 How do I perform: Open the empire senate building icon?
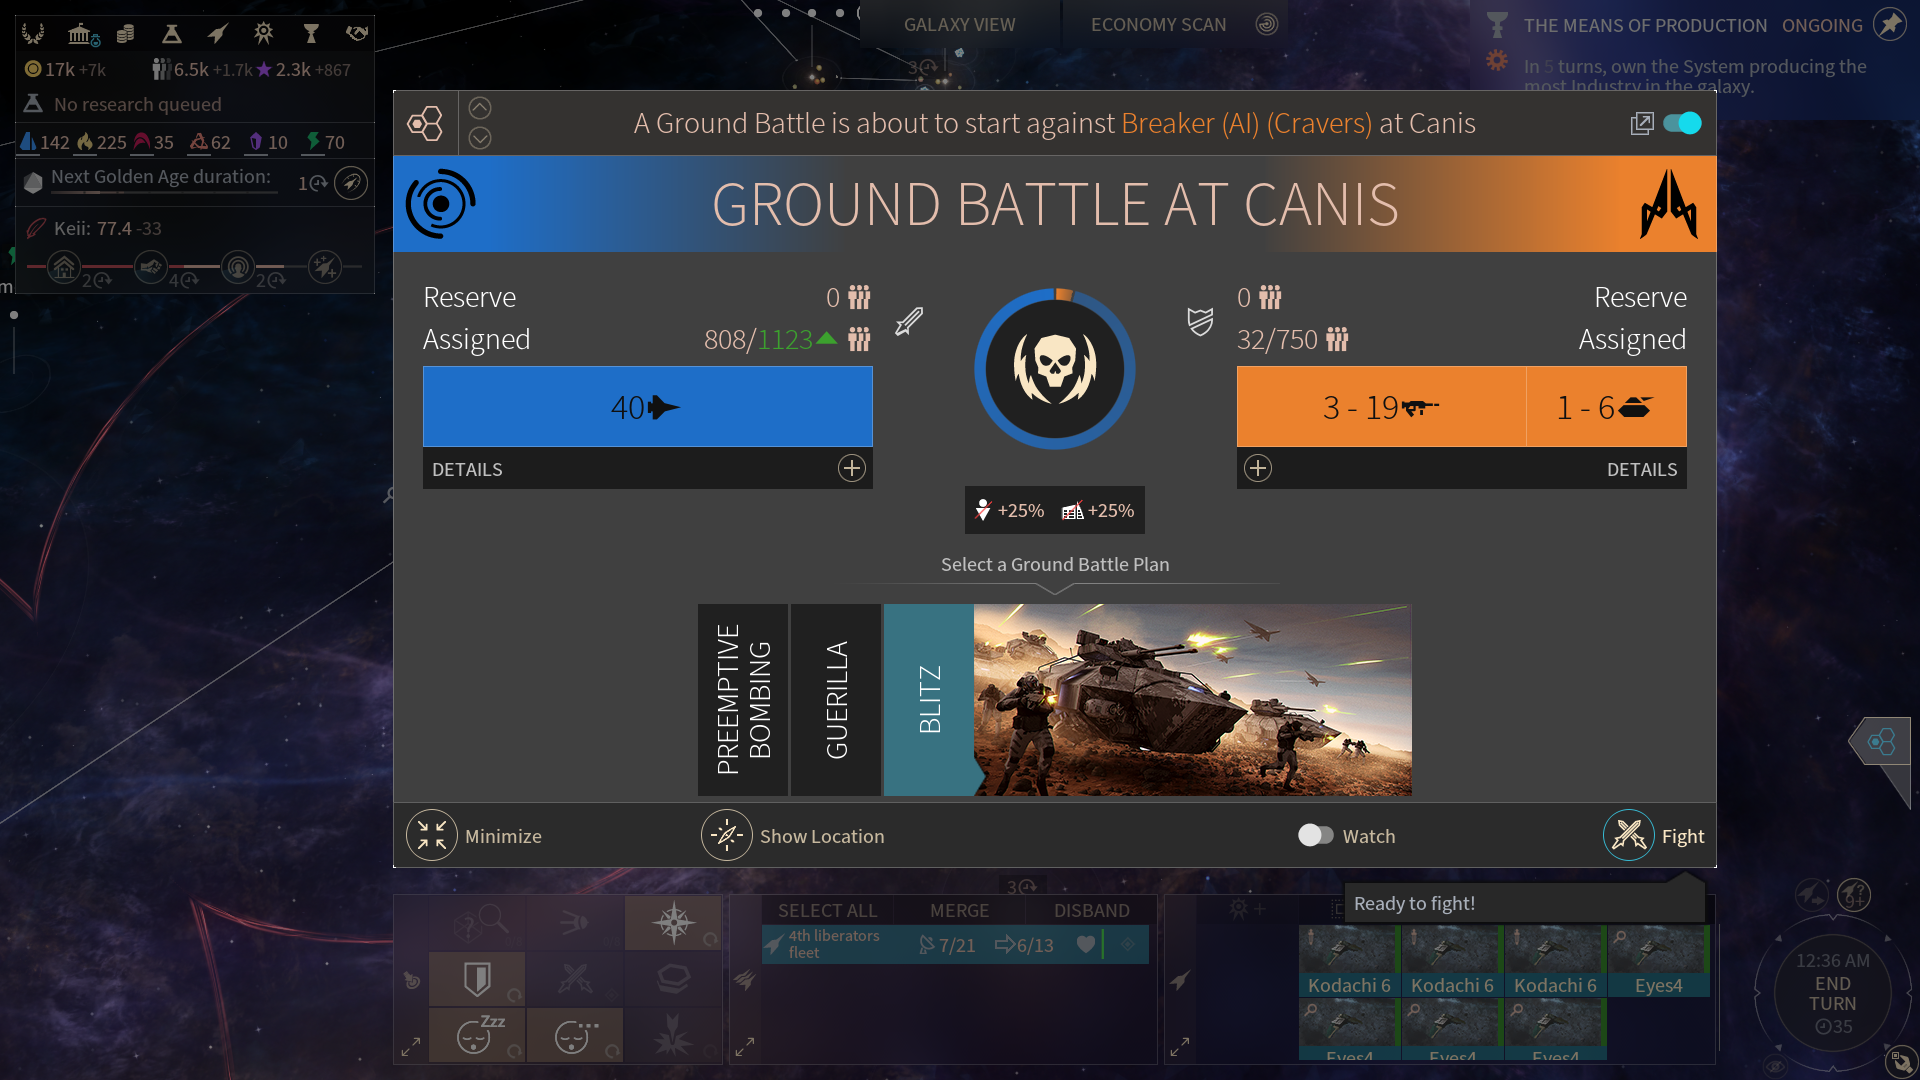[80, 34]
